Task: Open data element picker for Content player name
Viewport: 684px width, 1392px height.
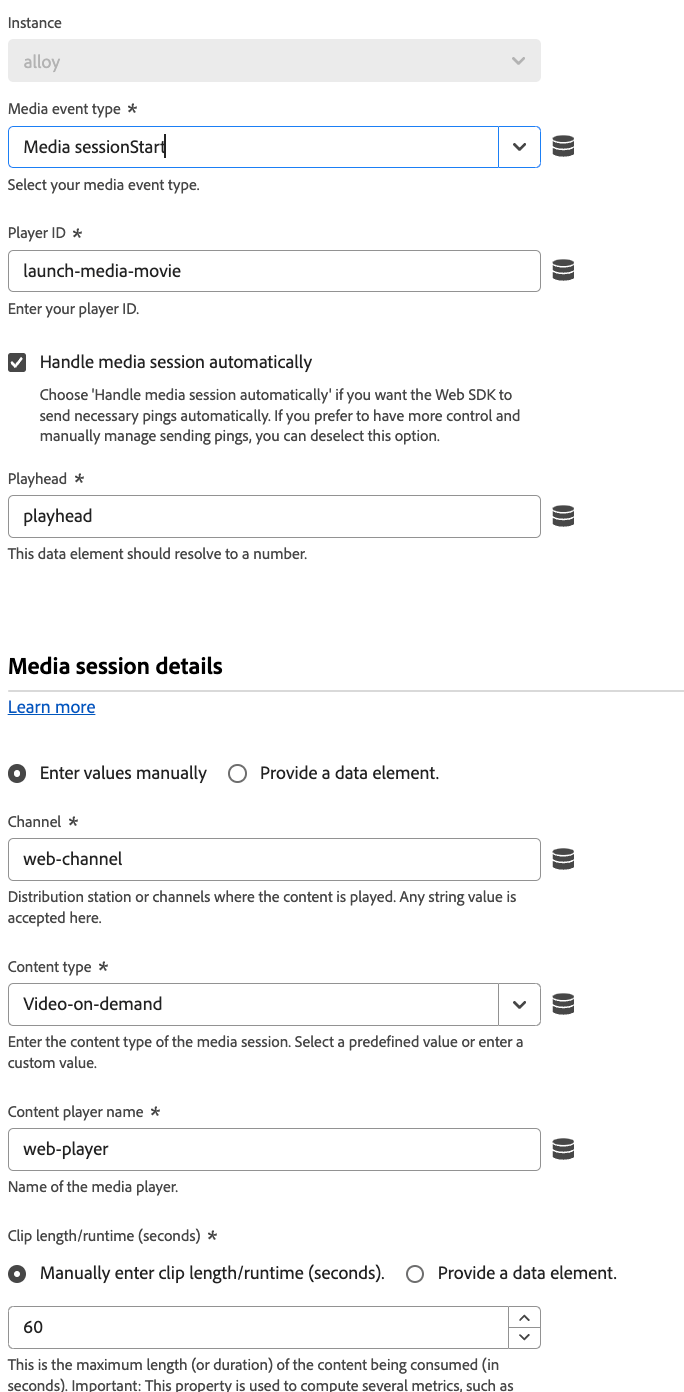Action: coord(563,1149)
